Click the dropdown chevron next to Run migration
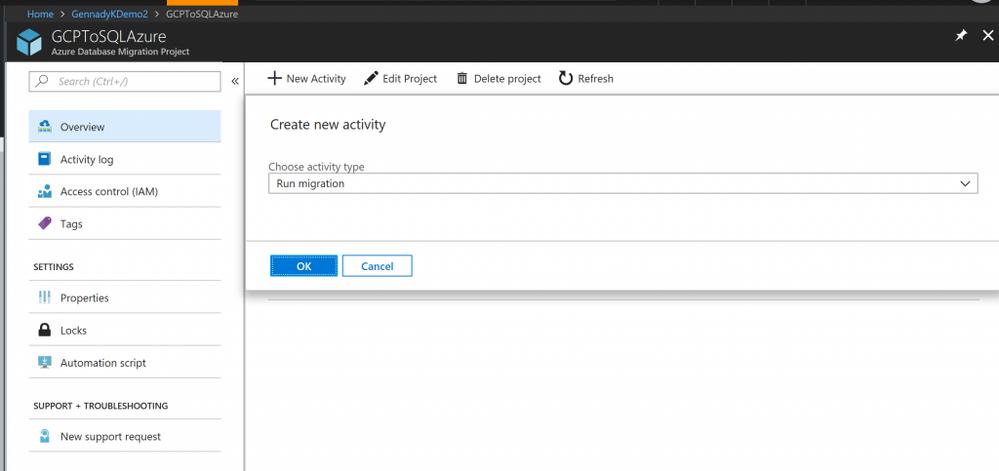 click(965, 184)
